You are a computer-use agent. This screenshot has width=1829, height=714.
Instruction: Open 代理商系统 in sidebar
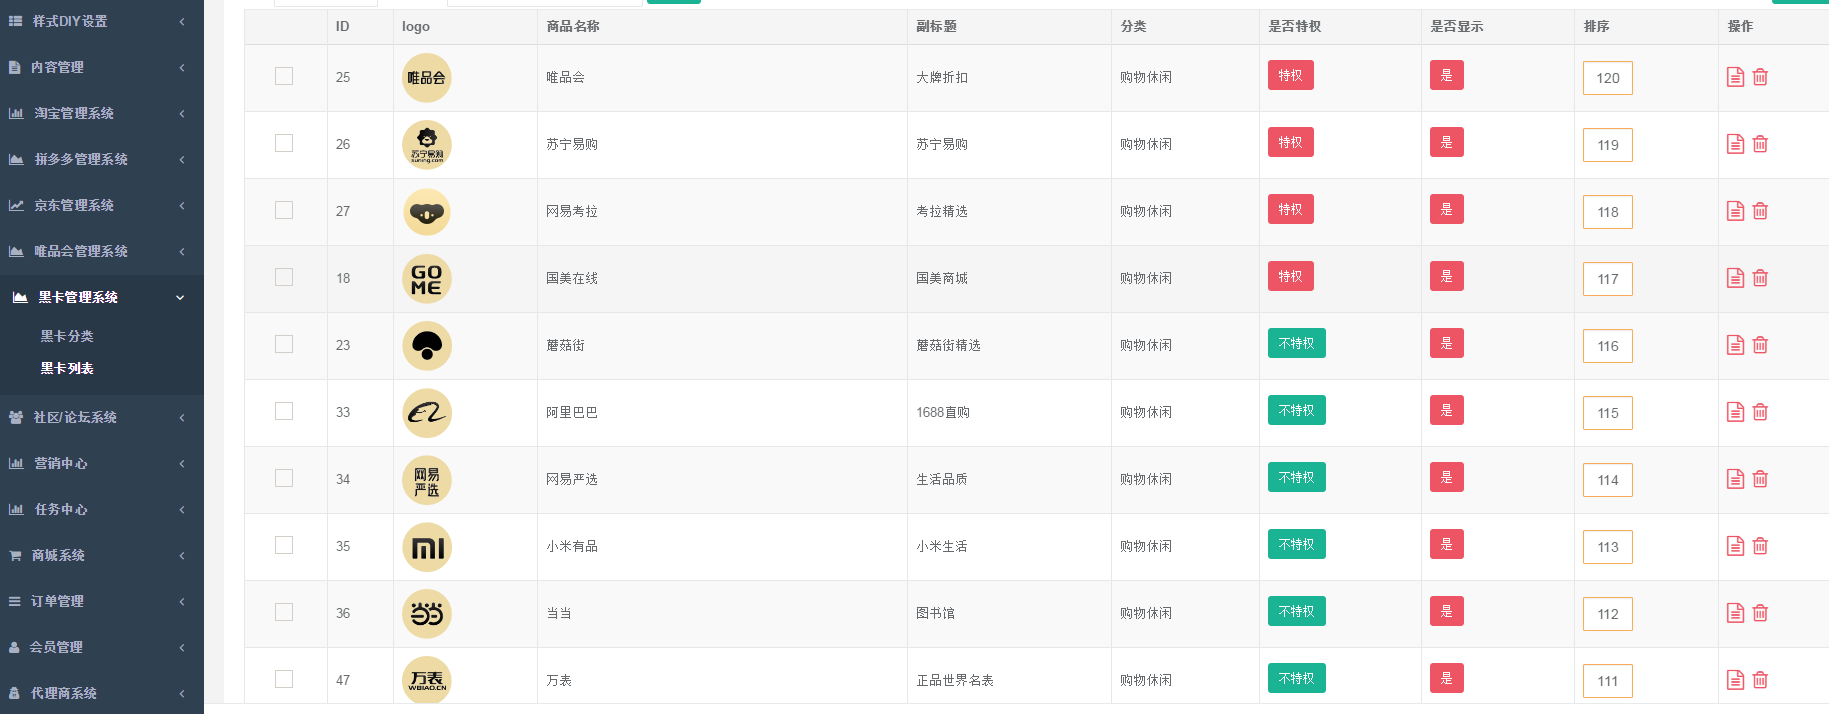[x=102, y=693]
